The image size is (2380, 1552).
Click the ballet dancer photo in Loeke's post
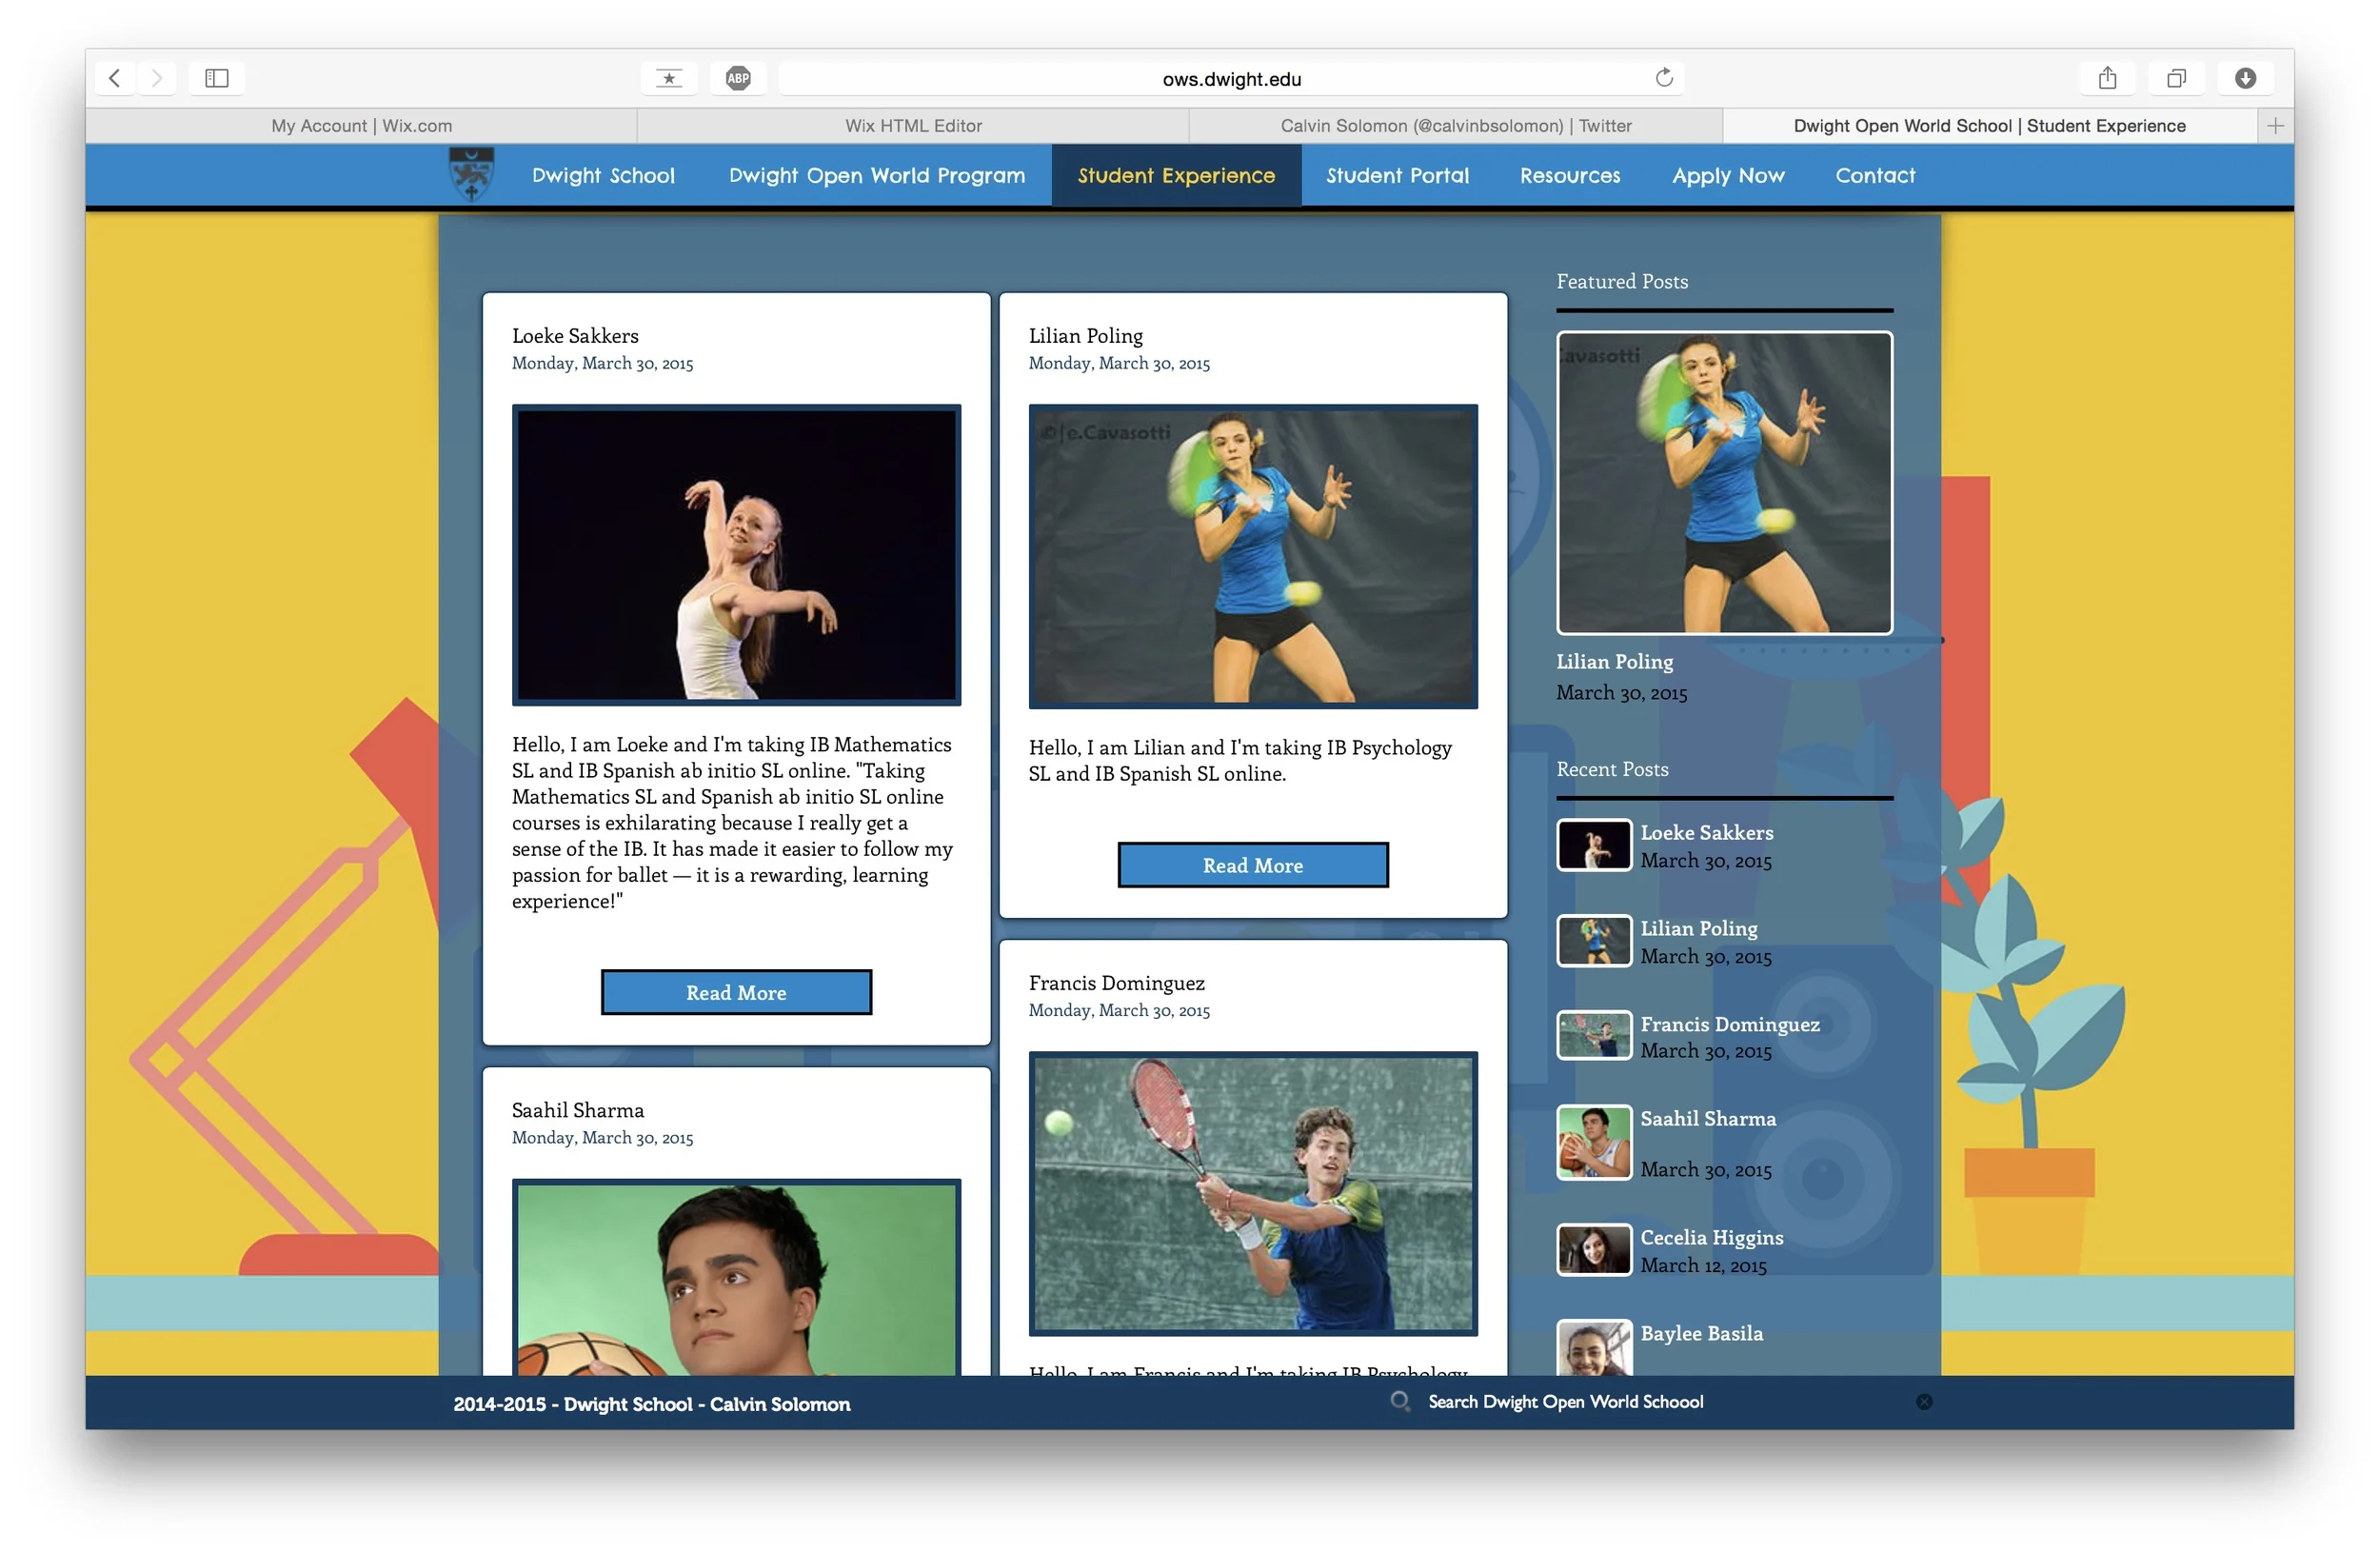pos(736,555)
